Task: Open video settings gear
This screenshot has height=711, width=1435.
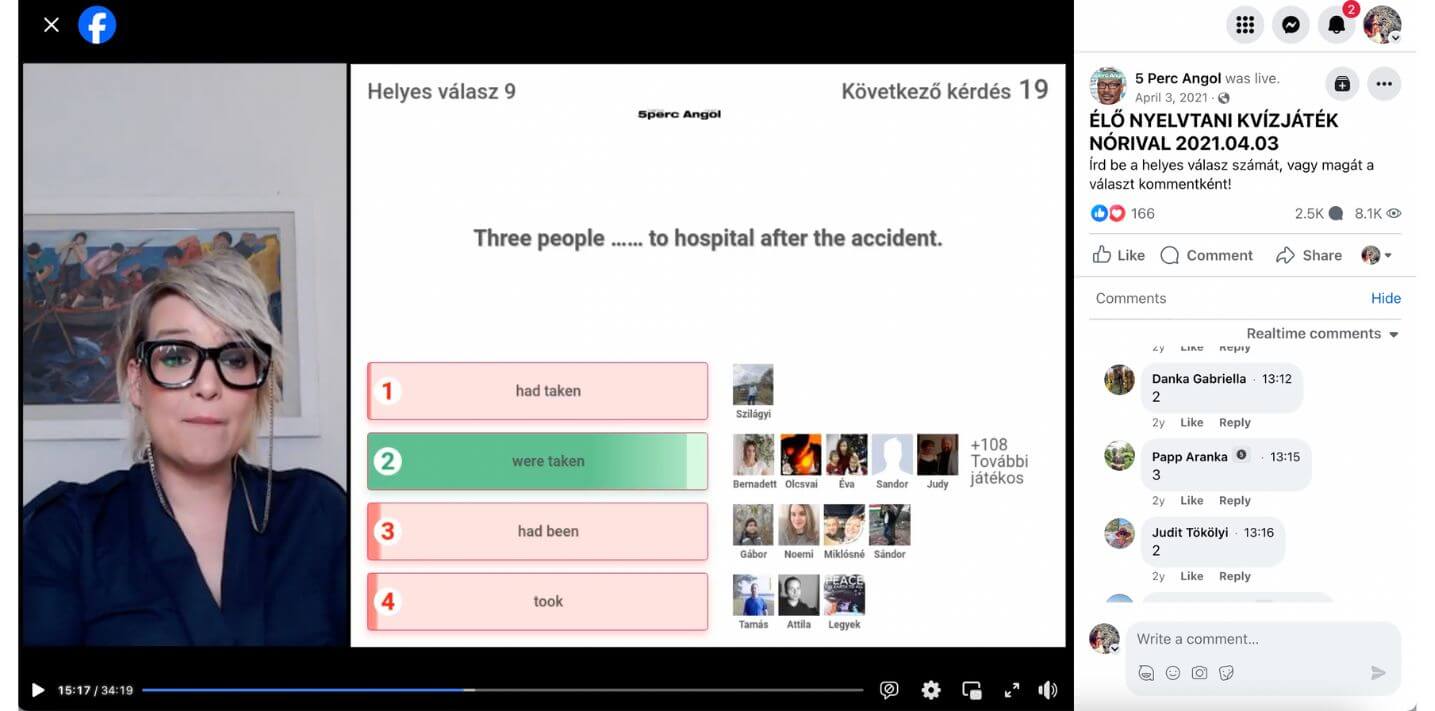Action: (931, 690)
